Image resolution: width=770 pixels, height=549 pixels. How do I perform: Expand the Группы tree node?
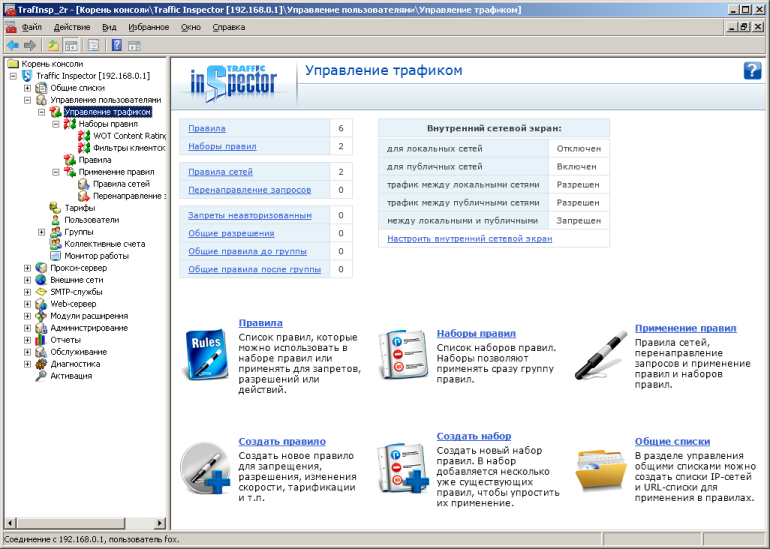pyautogui.click(x=42, y=232)
